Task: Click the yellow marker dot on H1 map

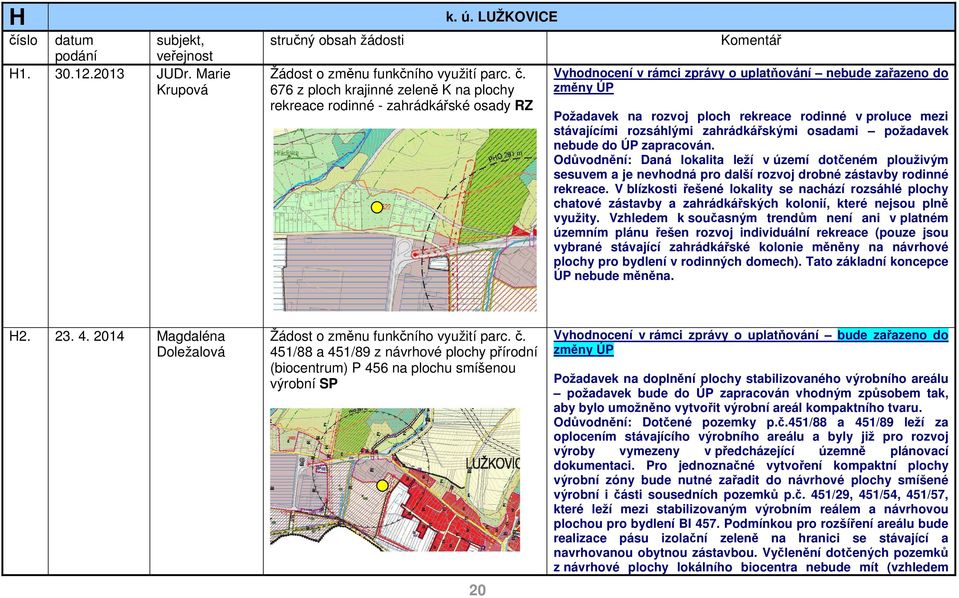Action: (377, 207)
